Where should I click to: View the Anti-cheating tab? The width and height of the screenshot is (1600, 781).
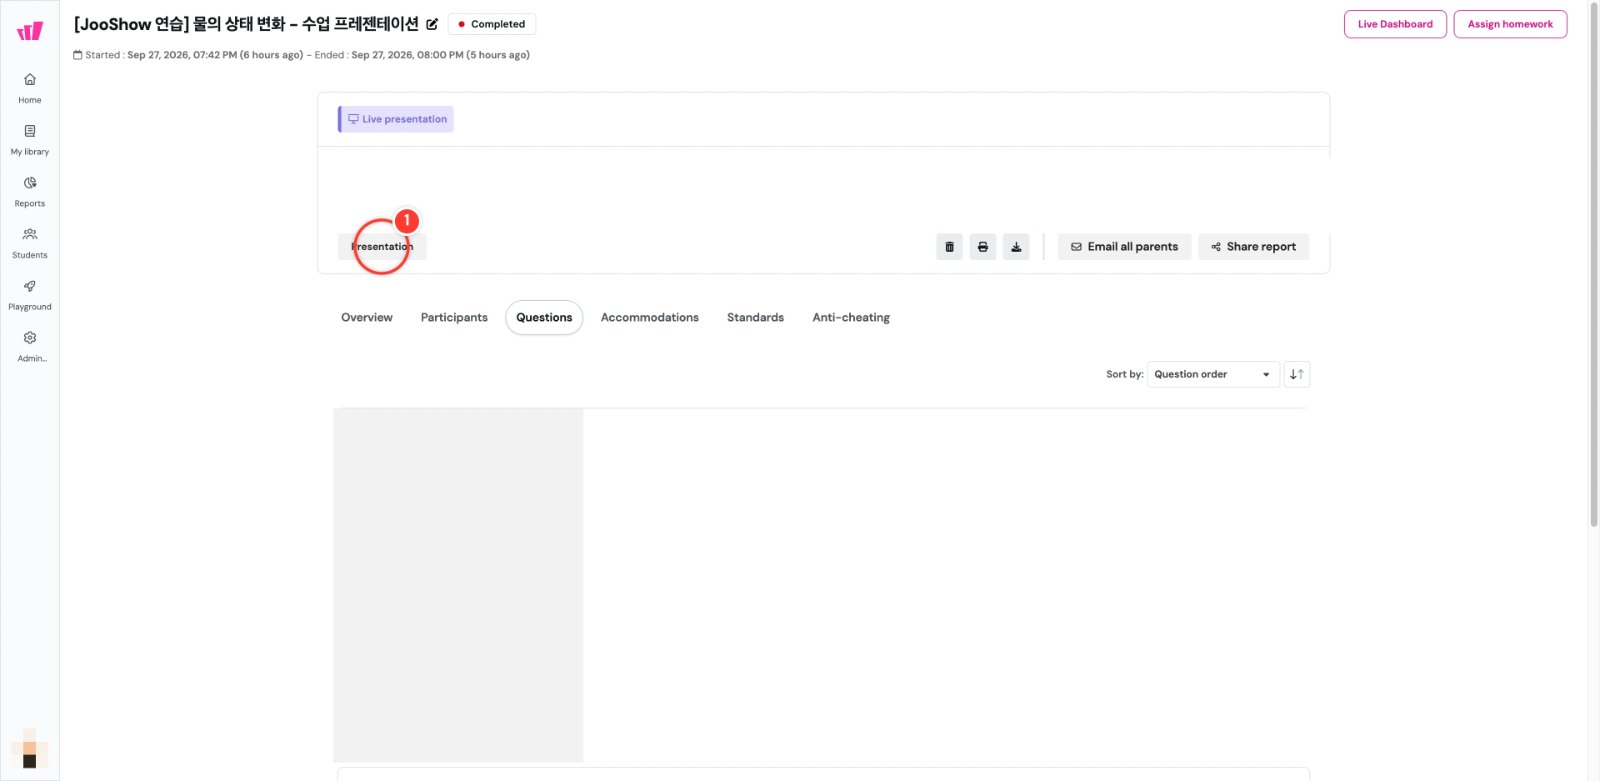[851, 318]
